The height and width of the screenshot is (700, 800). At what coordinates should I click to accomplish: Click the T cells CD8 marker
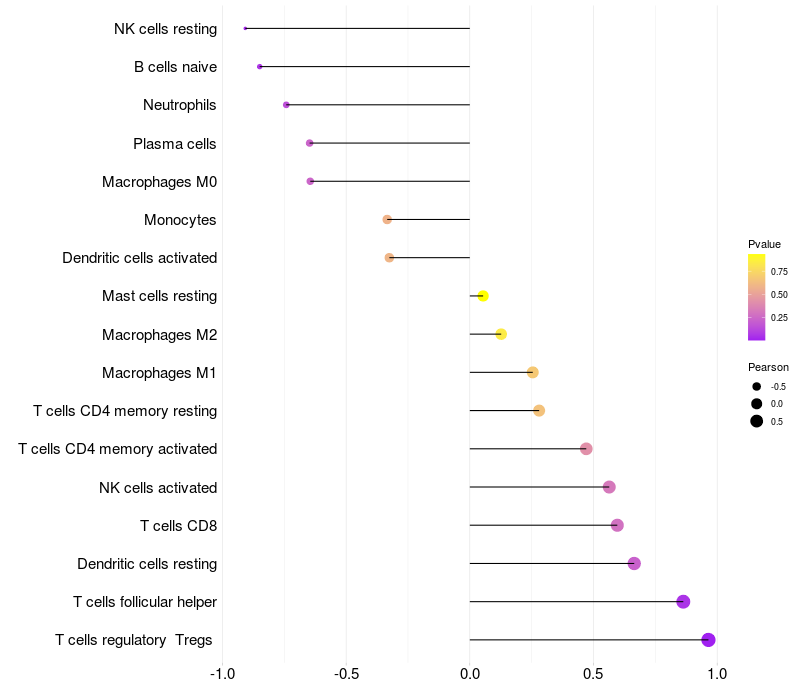(x=617, y=526)
